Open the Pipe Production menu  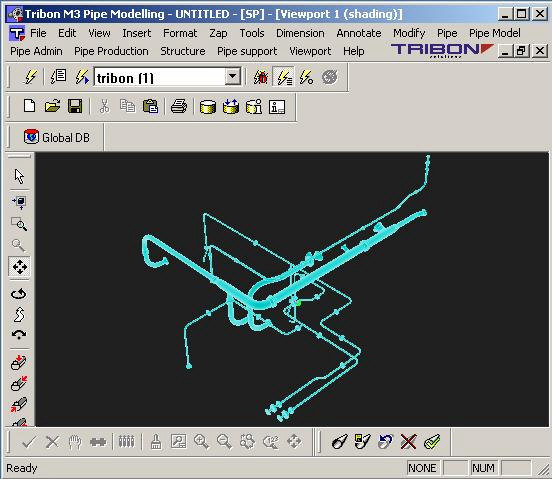pyautogui.click(x=111, y=51)
